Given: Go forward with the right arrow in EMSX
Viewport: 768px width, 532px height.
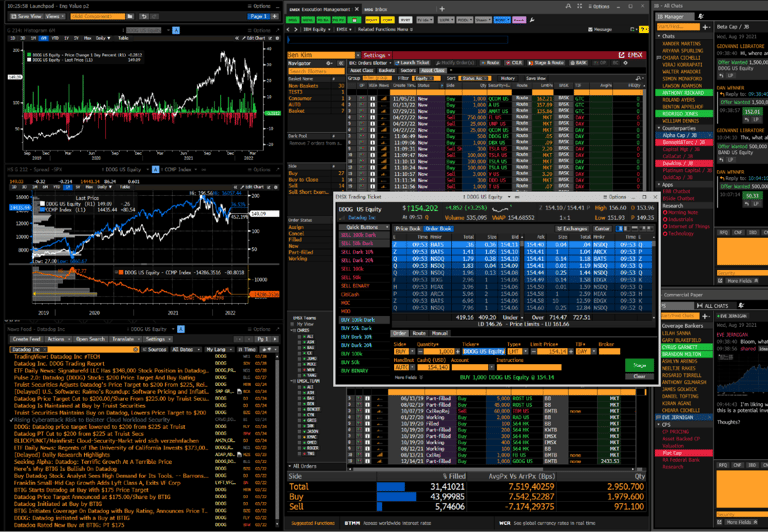Looking at the screenshot, I should (295, 29).
